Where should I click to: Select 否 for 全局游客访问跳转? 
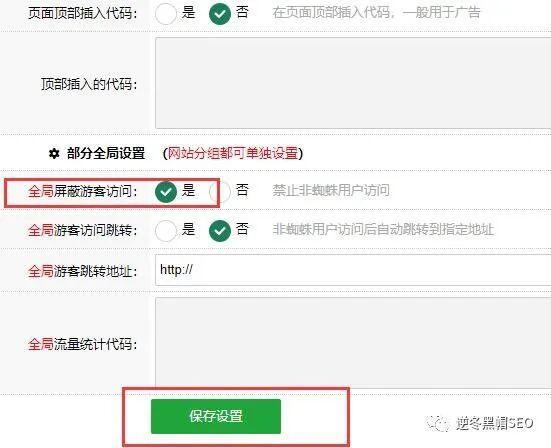click(x=220, y=231)
